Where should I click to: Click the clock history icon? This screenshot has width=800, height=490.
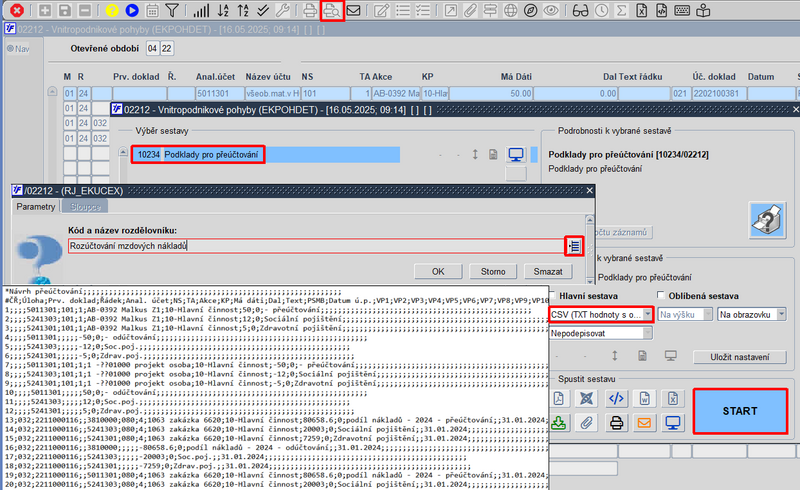coord(602,10)
